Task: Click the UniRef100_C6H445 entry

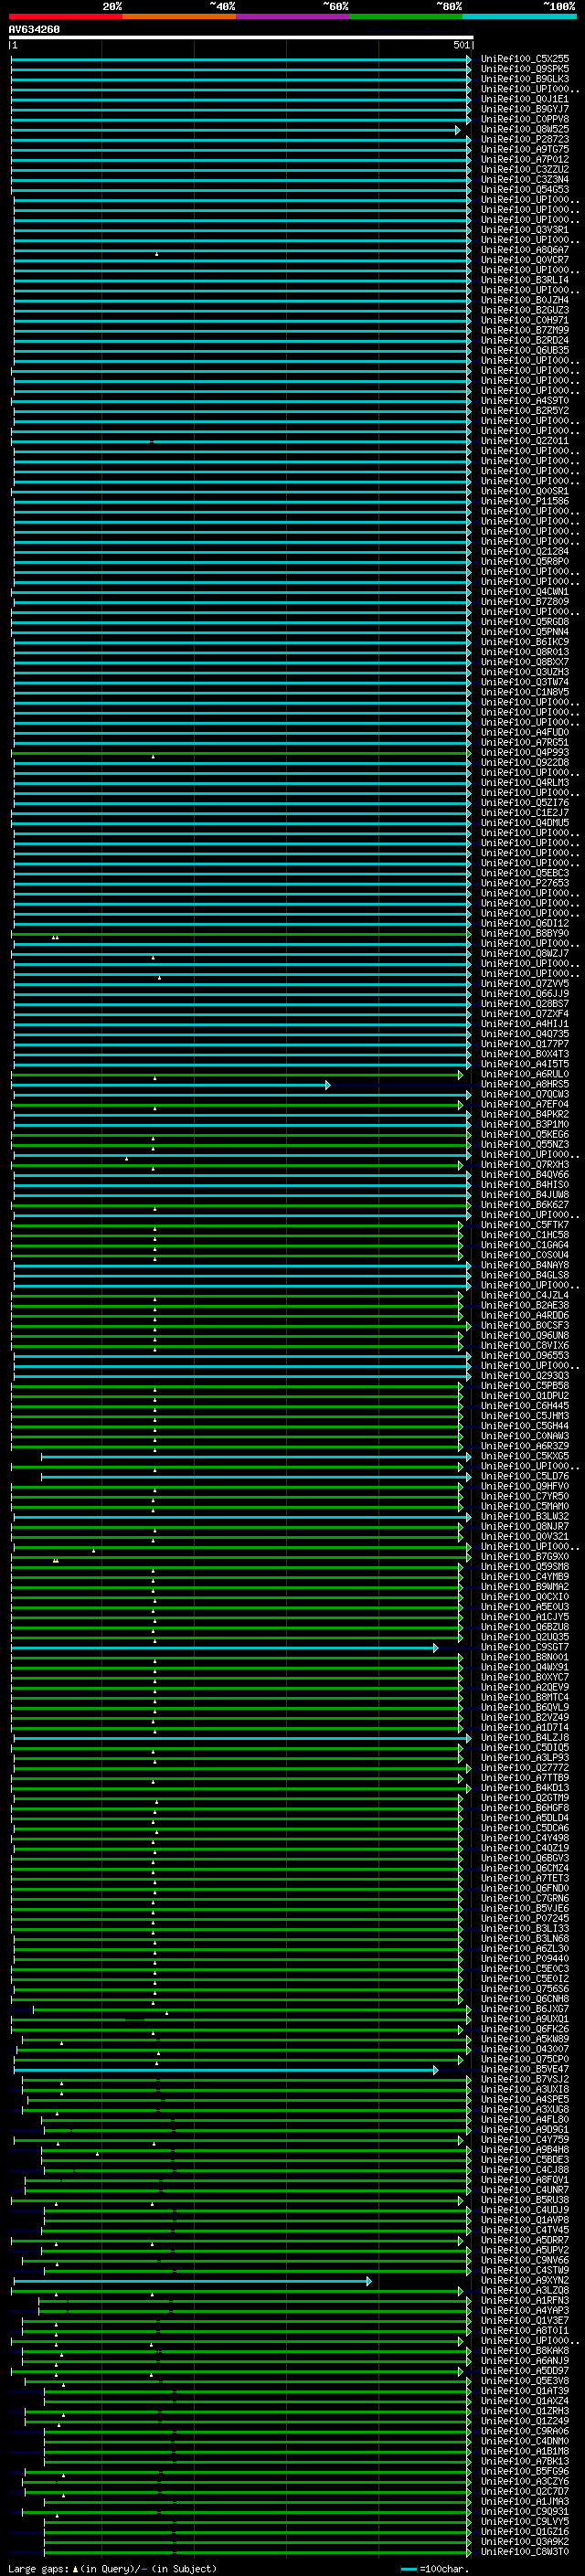Action: click(x=525, y=1405)
